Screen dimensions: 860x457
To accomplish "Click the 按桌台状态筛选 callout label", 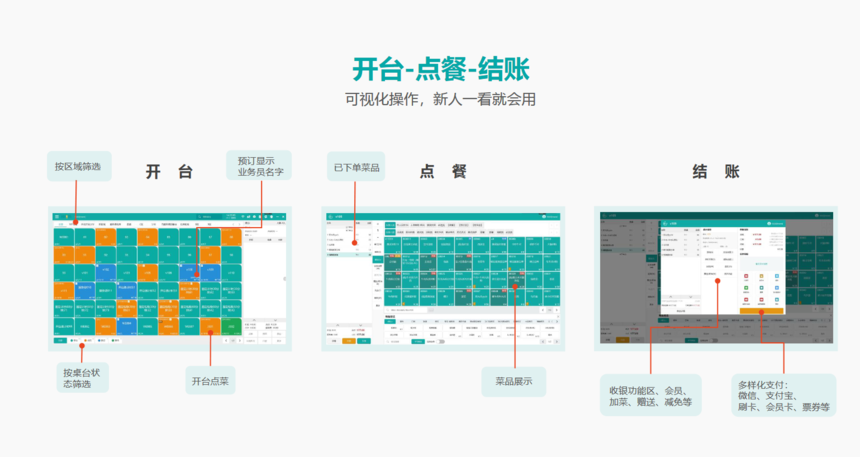I will coord(82,378).
